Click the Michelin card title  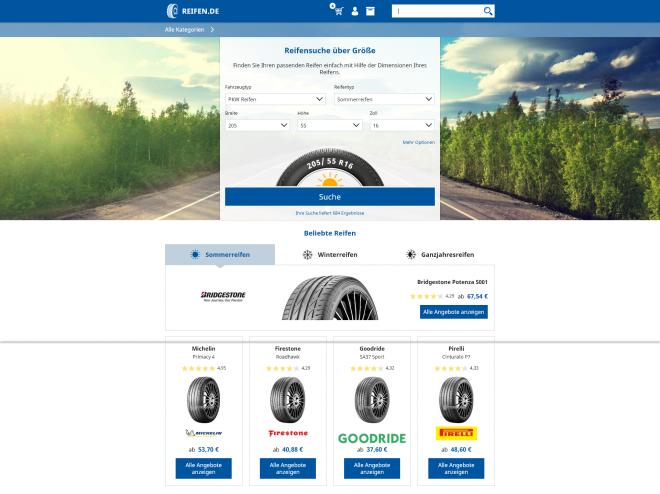point(204,348)
